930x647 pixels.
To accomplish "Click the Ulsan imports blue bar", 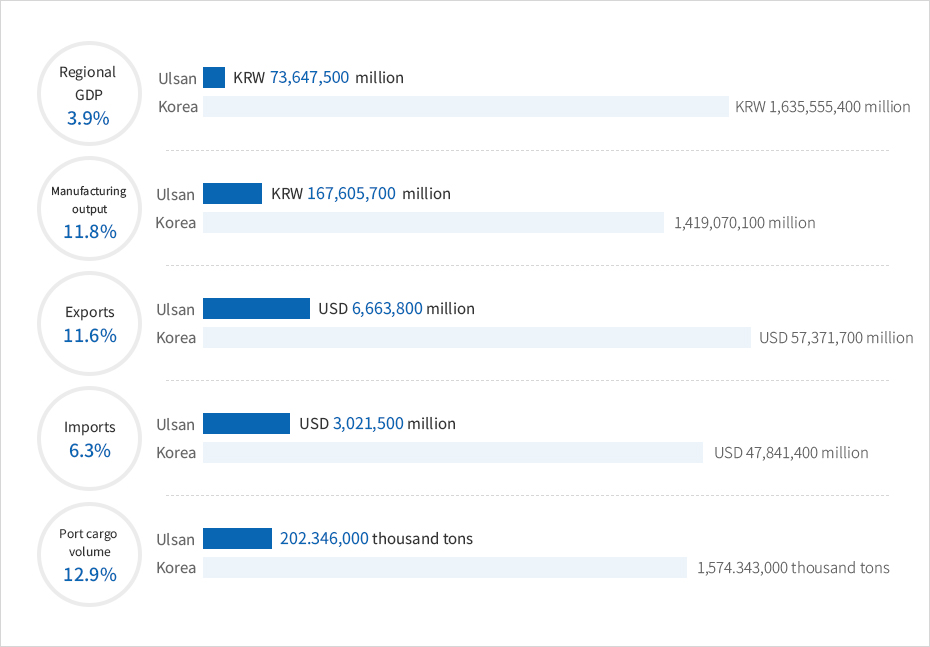I will tap(246, 423).
